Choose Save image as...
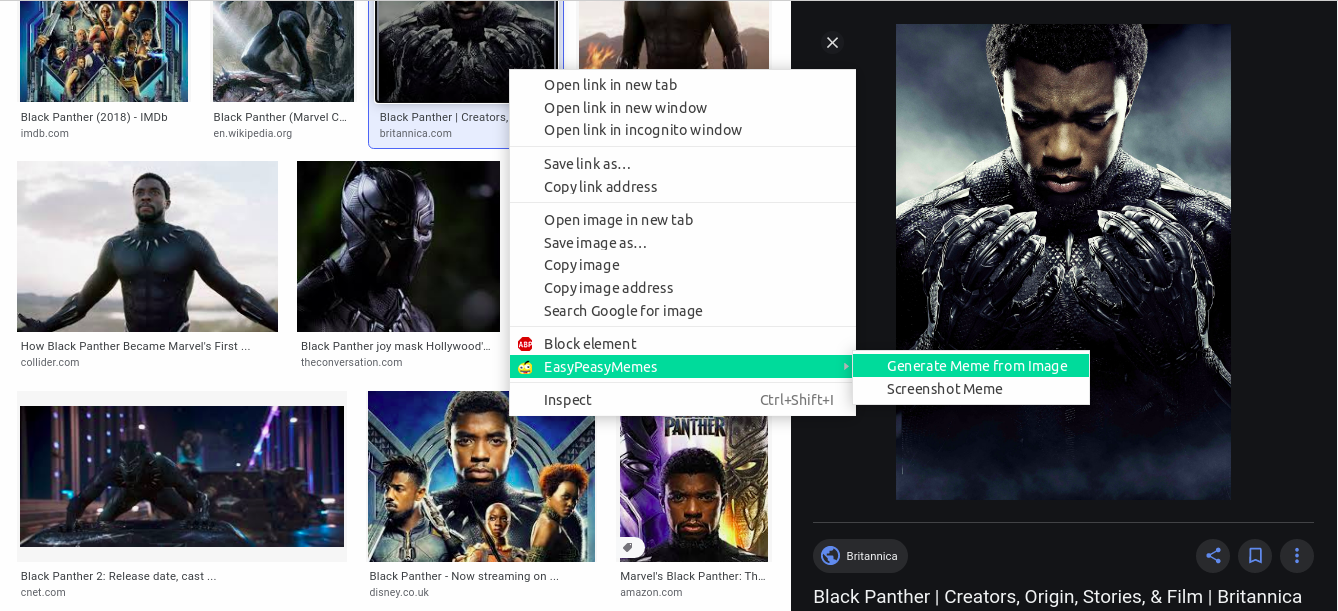The height and width of the screenshot is (611, 1338). (683, 243)
